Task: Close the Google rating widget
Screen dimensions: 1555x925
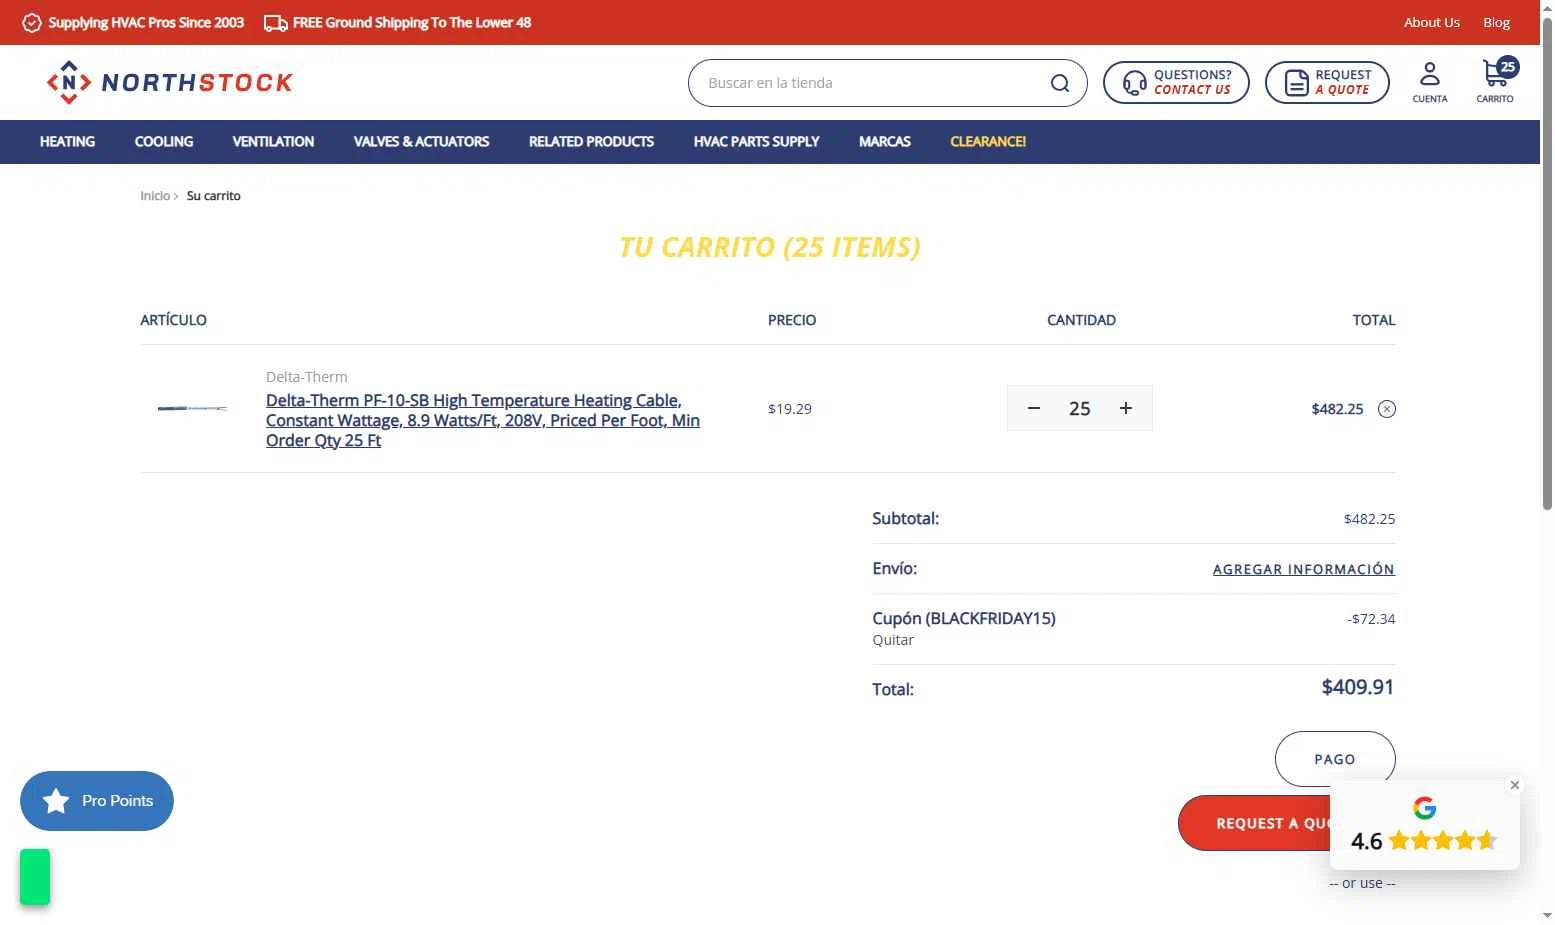Action: click(x=1515, y=785)
